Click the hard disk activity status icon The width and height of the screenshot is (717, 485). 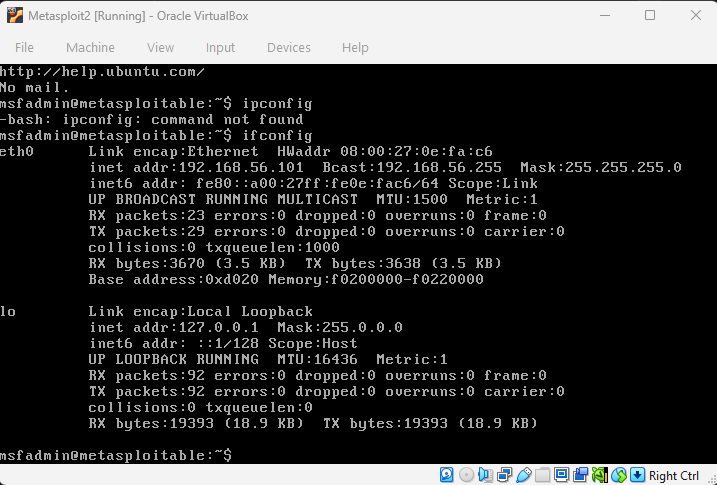coord(447,475)
